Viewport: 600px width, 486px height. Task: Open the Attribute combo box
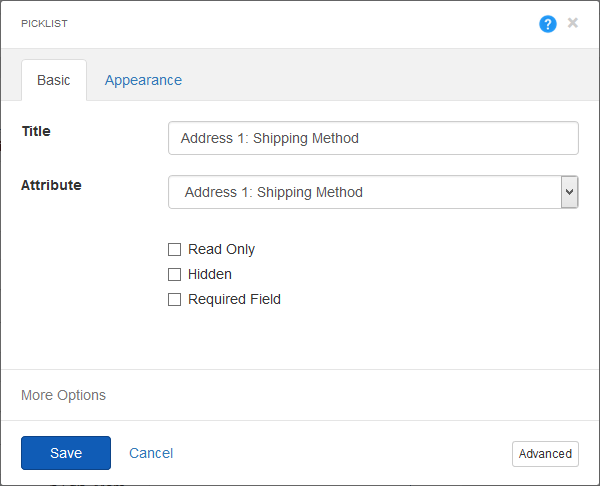373,192
